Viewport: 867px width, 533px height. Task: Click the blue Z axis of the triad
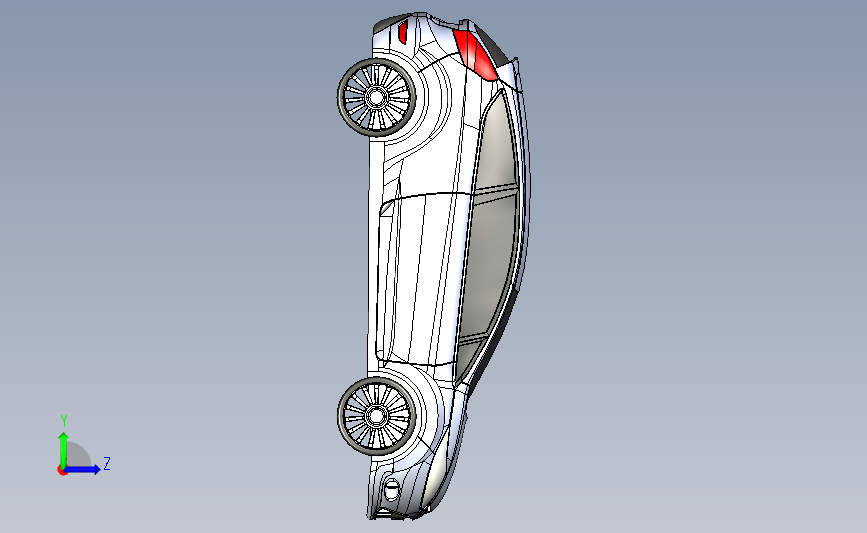coord(83,469)
